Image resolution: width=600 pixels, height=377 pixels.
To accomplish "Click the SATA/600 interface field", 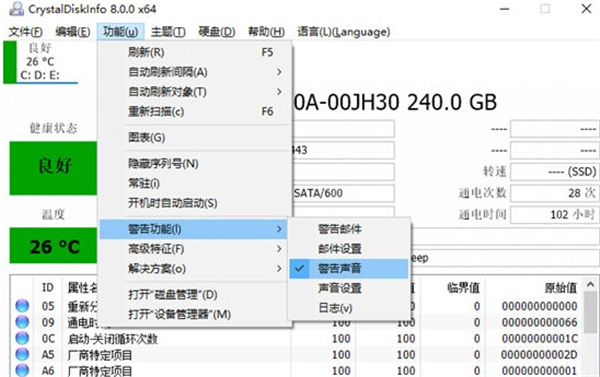I will [344, 193].
